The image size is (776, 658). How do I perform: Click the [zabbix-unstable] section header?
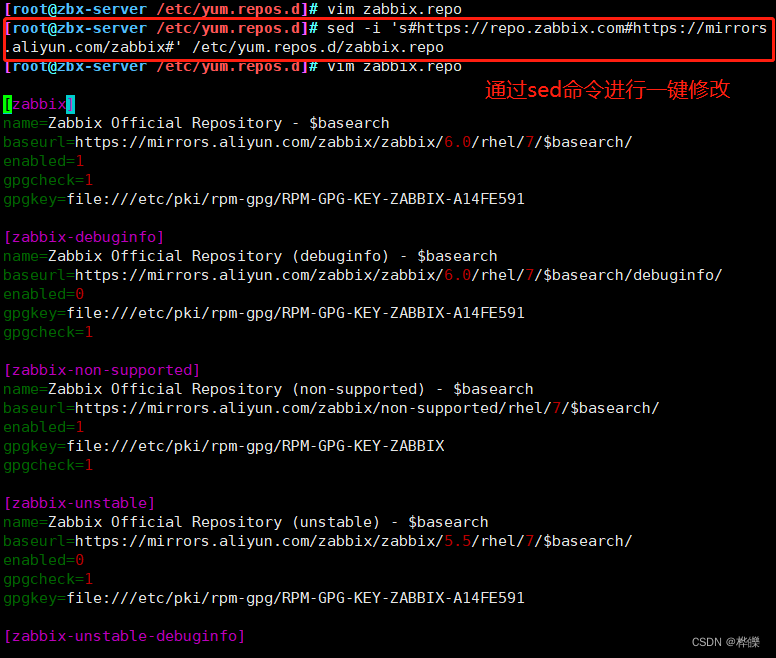(x=79, y=504)
